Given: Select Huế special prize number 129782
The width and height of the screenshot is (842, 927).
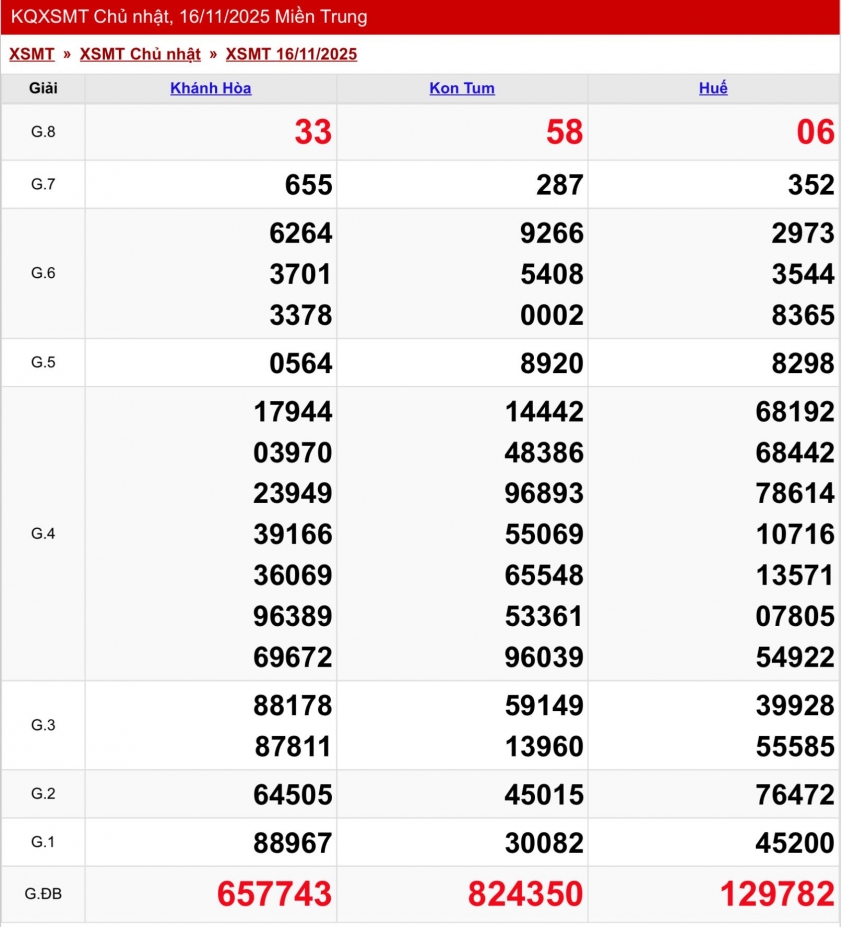Looking at the screenshot, I should click(x=777, y=894).
